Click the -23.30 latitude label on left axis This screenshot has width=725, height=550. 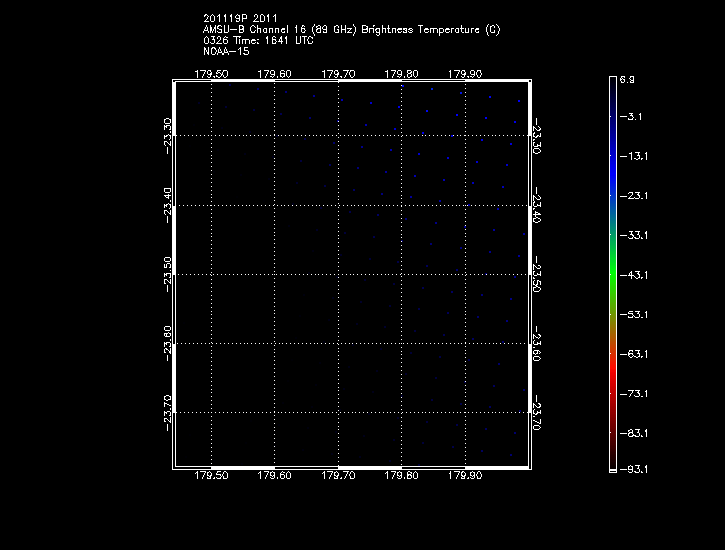168,133
